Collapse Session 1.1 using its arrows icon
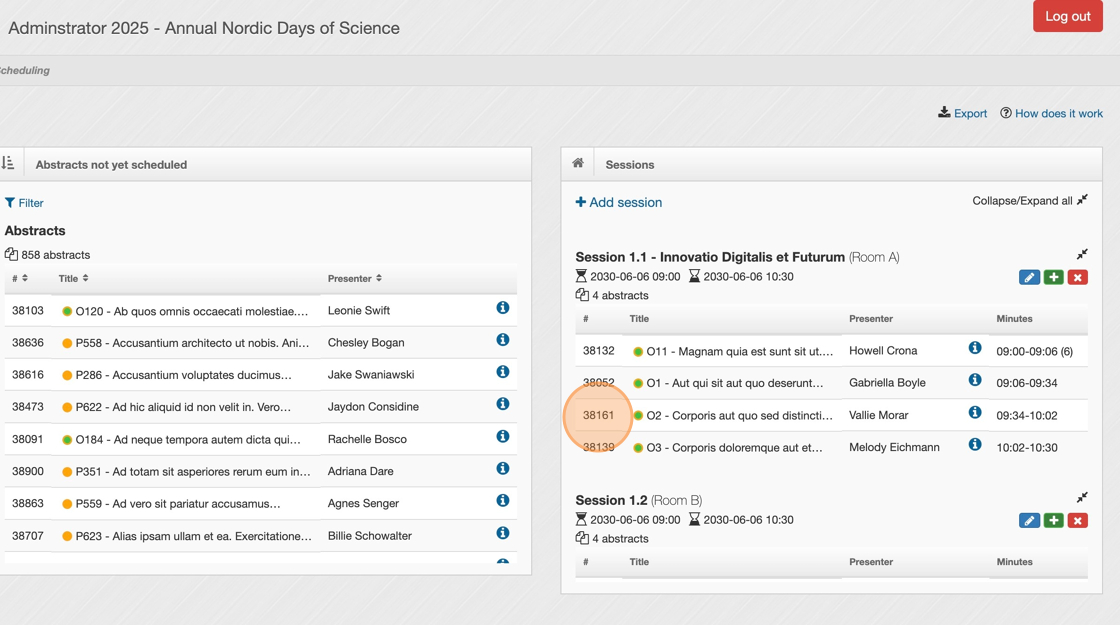1120x625 pixels. [1082, 254]
